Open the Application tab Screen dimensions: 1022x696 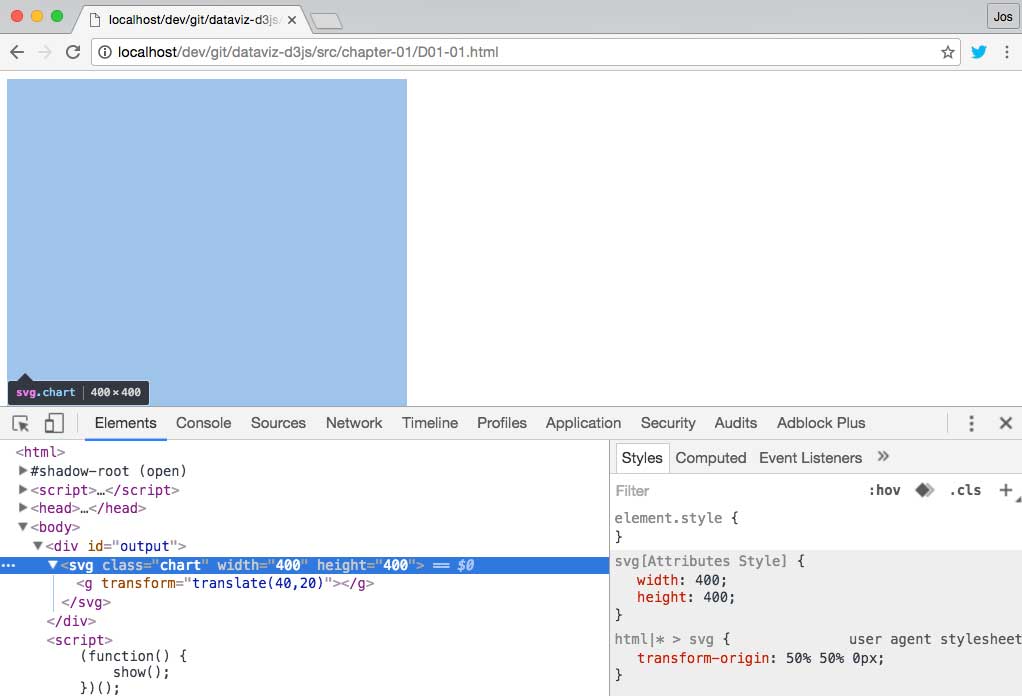583,424
